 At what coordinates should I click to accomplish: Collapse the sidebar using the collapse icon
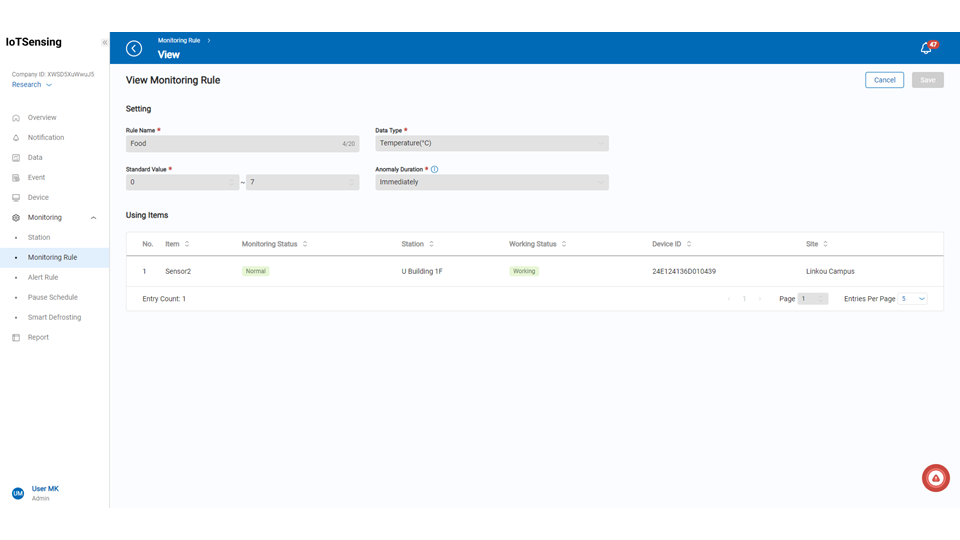[104, 42]
